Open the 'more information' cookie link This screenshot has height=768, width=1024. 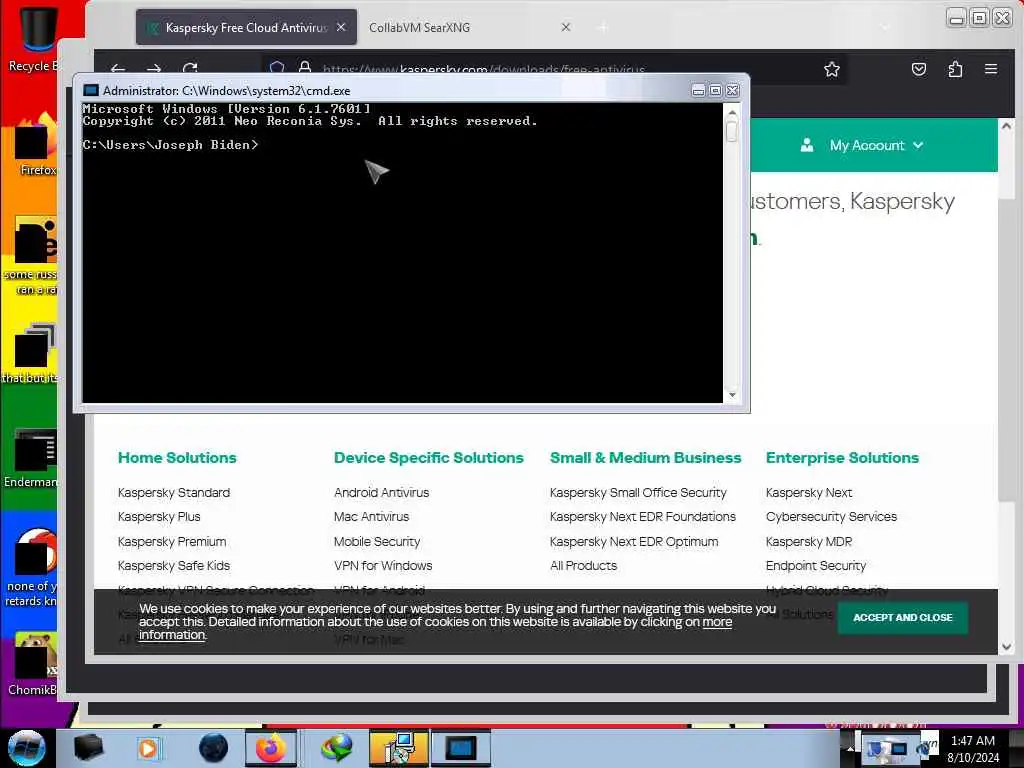(x=716, y=622)
